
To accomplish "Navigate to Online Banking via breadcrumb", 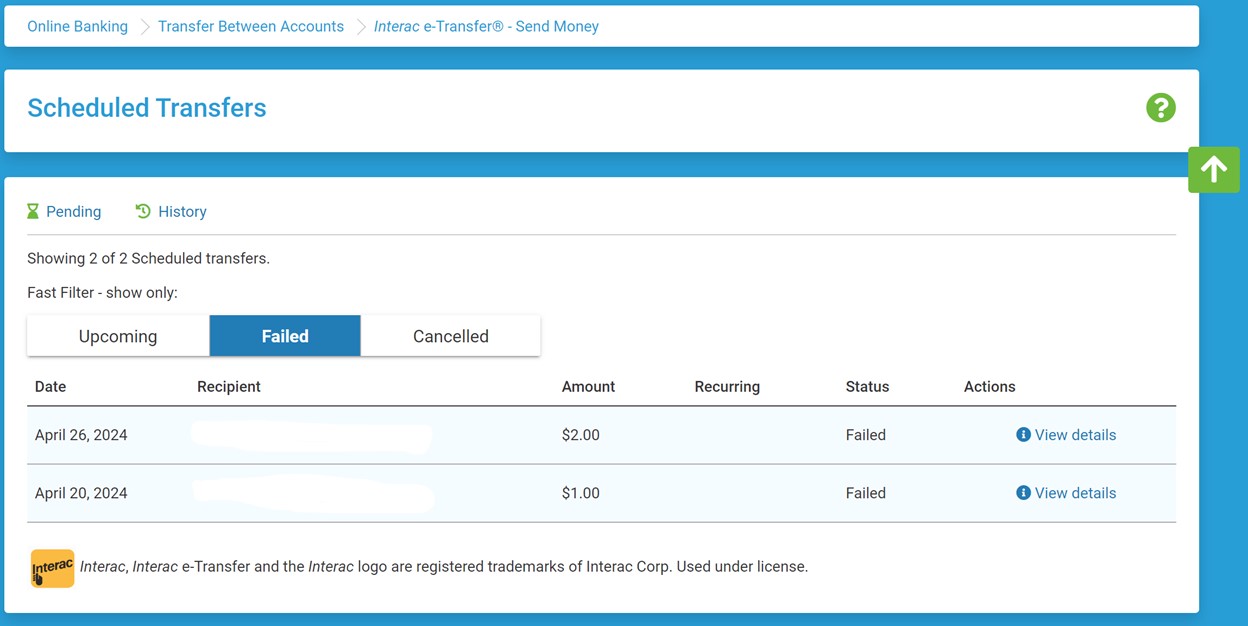I will [x=77, y=26].
